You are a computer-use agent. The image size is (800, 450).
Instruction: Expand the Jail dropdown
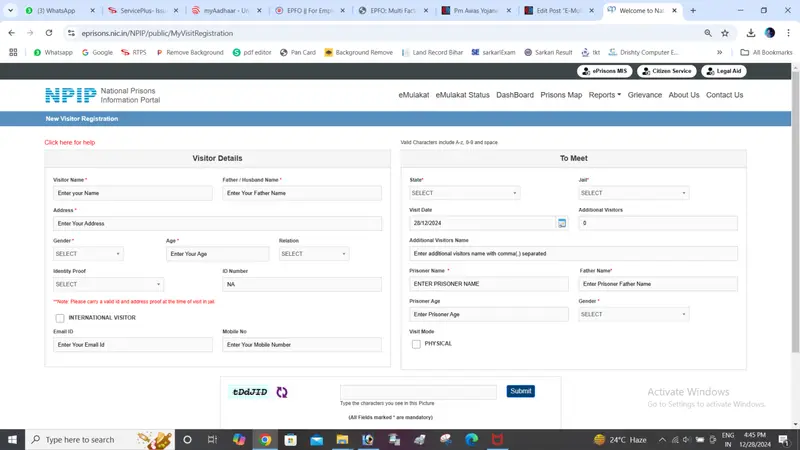[x=634, y=193]
